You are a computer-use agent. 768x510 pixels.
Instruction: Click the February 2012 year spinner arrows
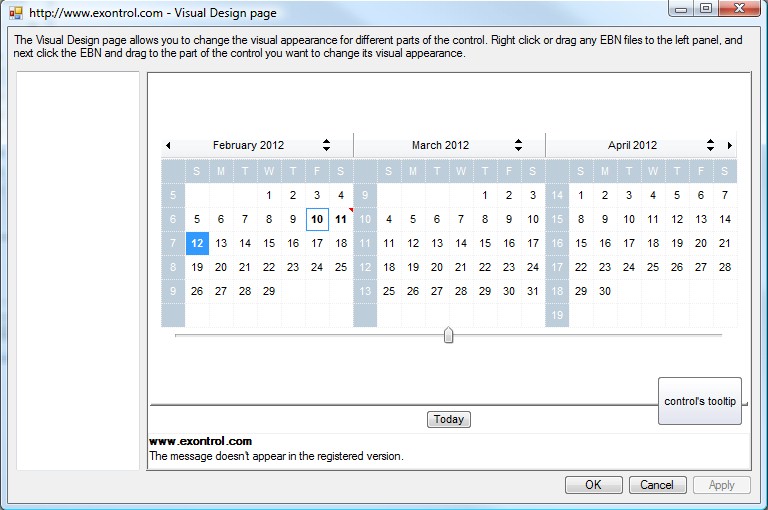[x=326, y=145]
